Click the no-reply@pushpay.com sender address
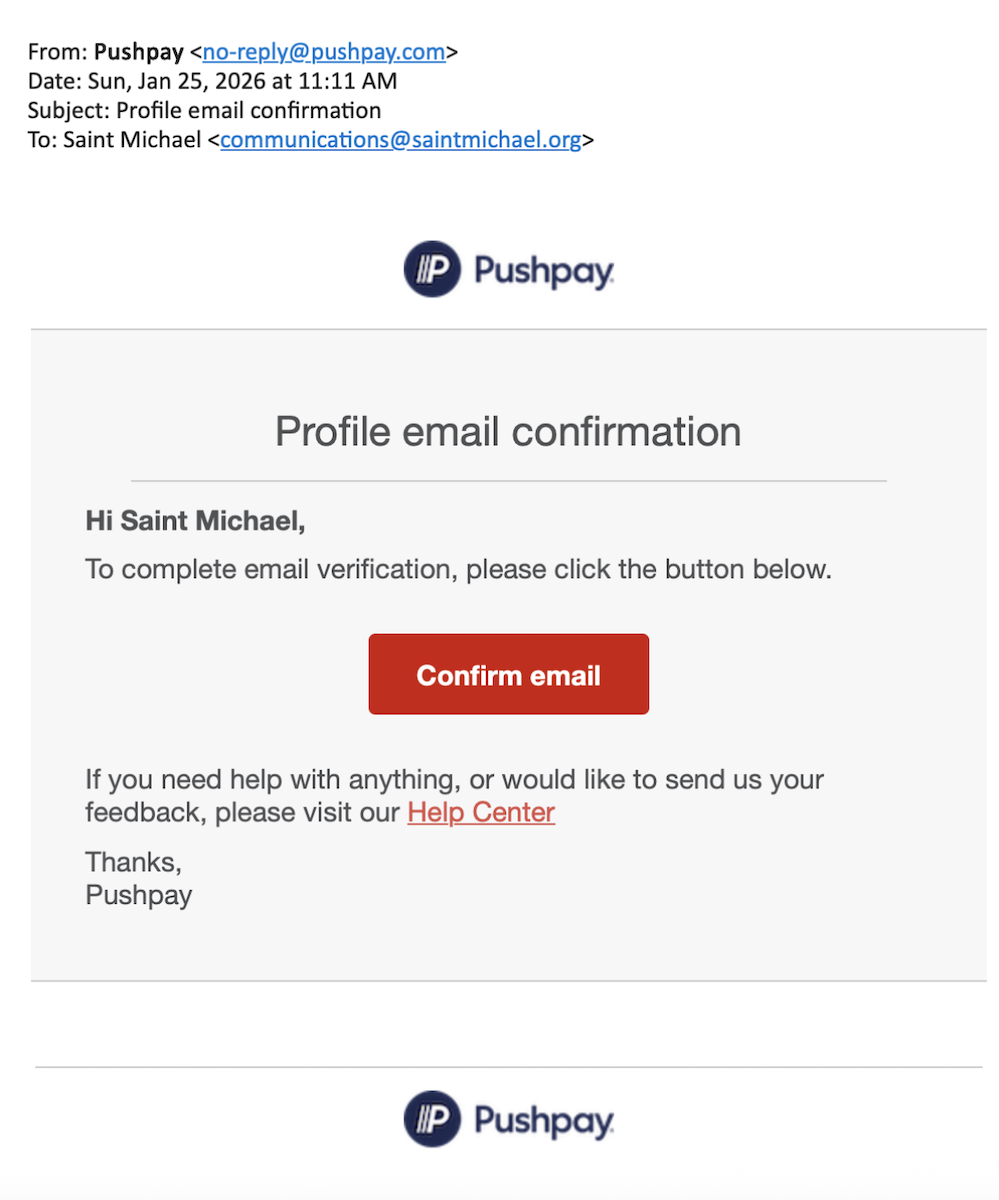The image size is (999, 1200). [x=324, y=53]
